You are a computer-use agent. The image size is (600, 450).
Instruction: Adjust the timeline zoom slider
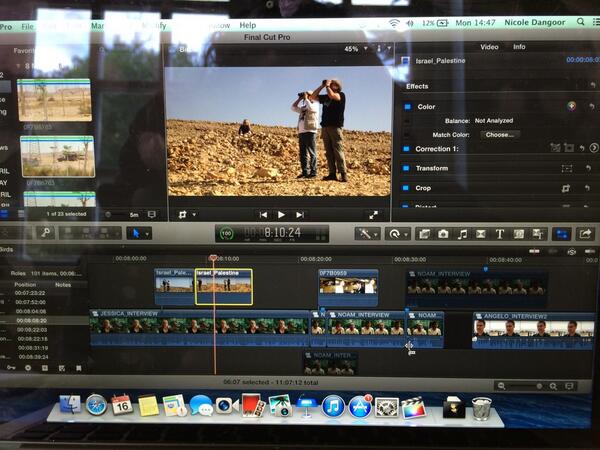tap(539, 386)
